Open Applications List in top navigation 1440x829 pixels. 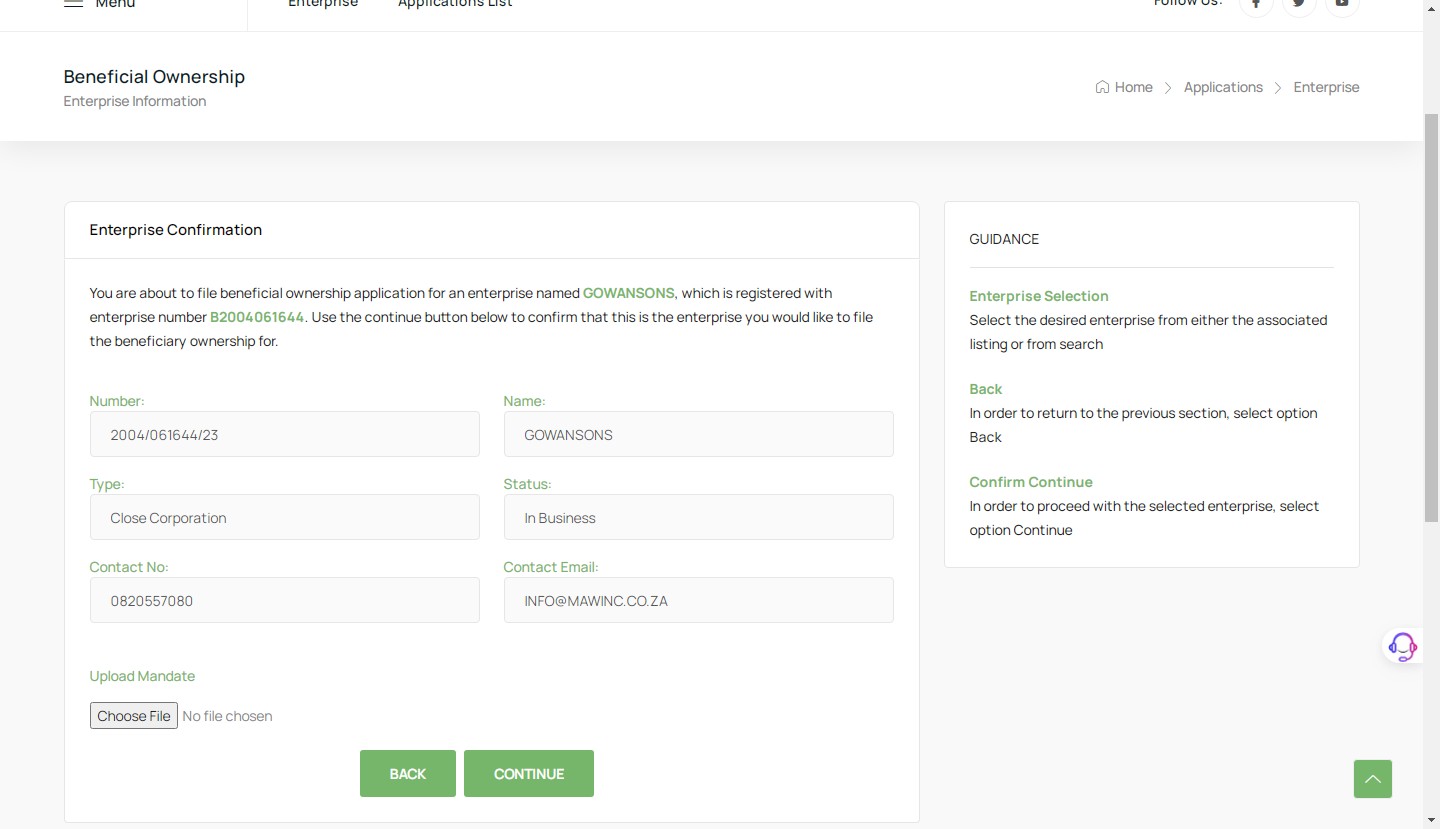click(455, 4)
